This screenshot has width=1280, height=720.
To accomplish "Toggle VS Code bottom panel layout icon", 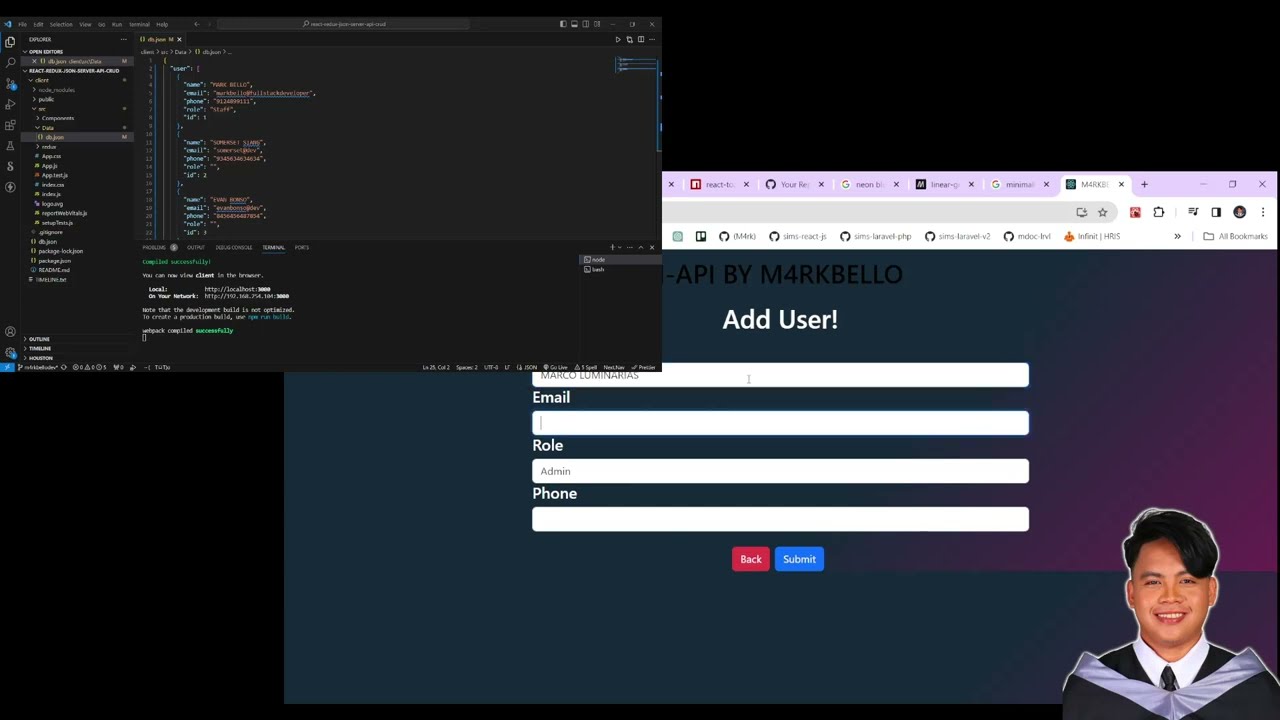I will 574,24.
